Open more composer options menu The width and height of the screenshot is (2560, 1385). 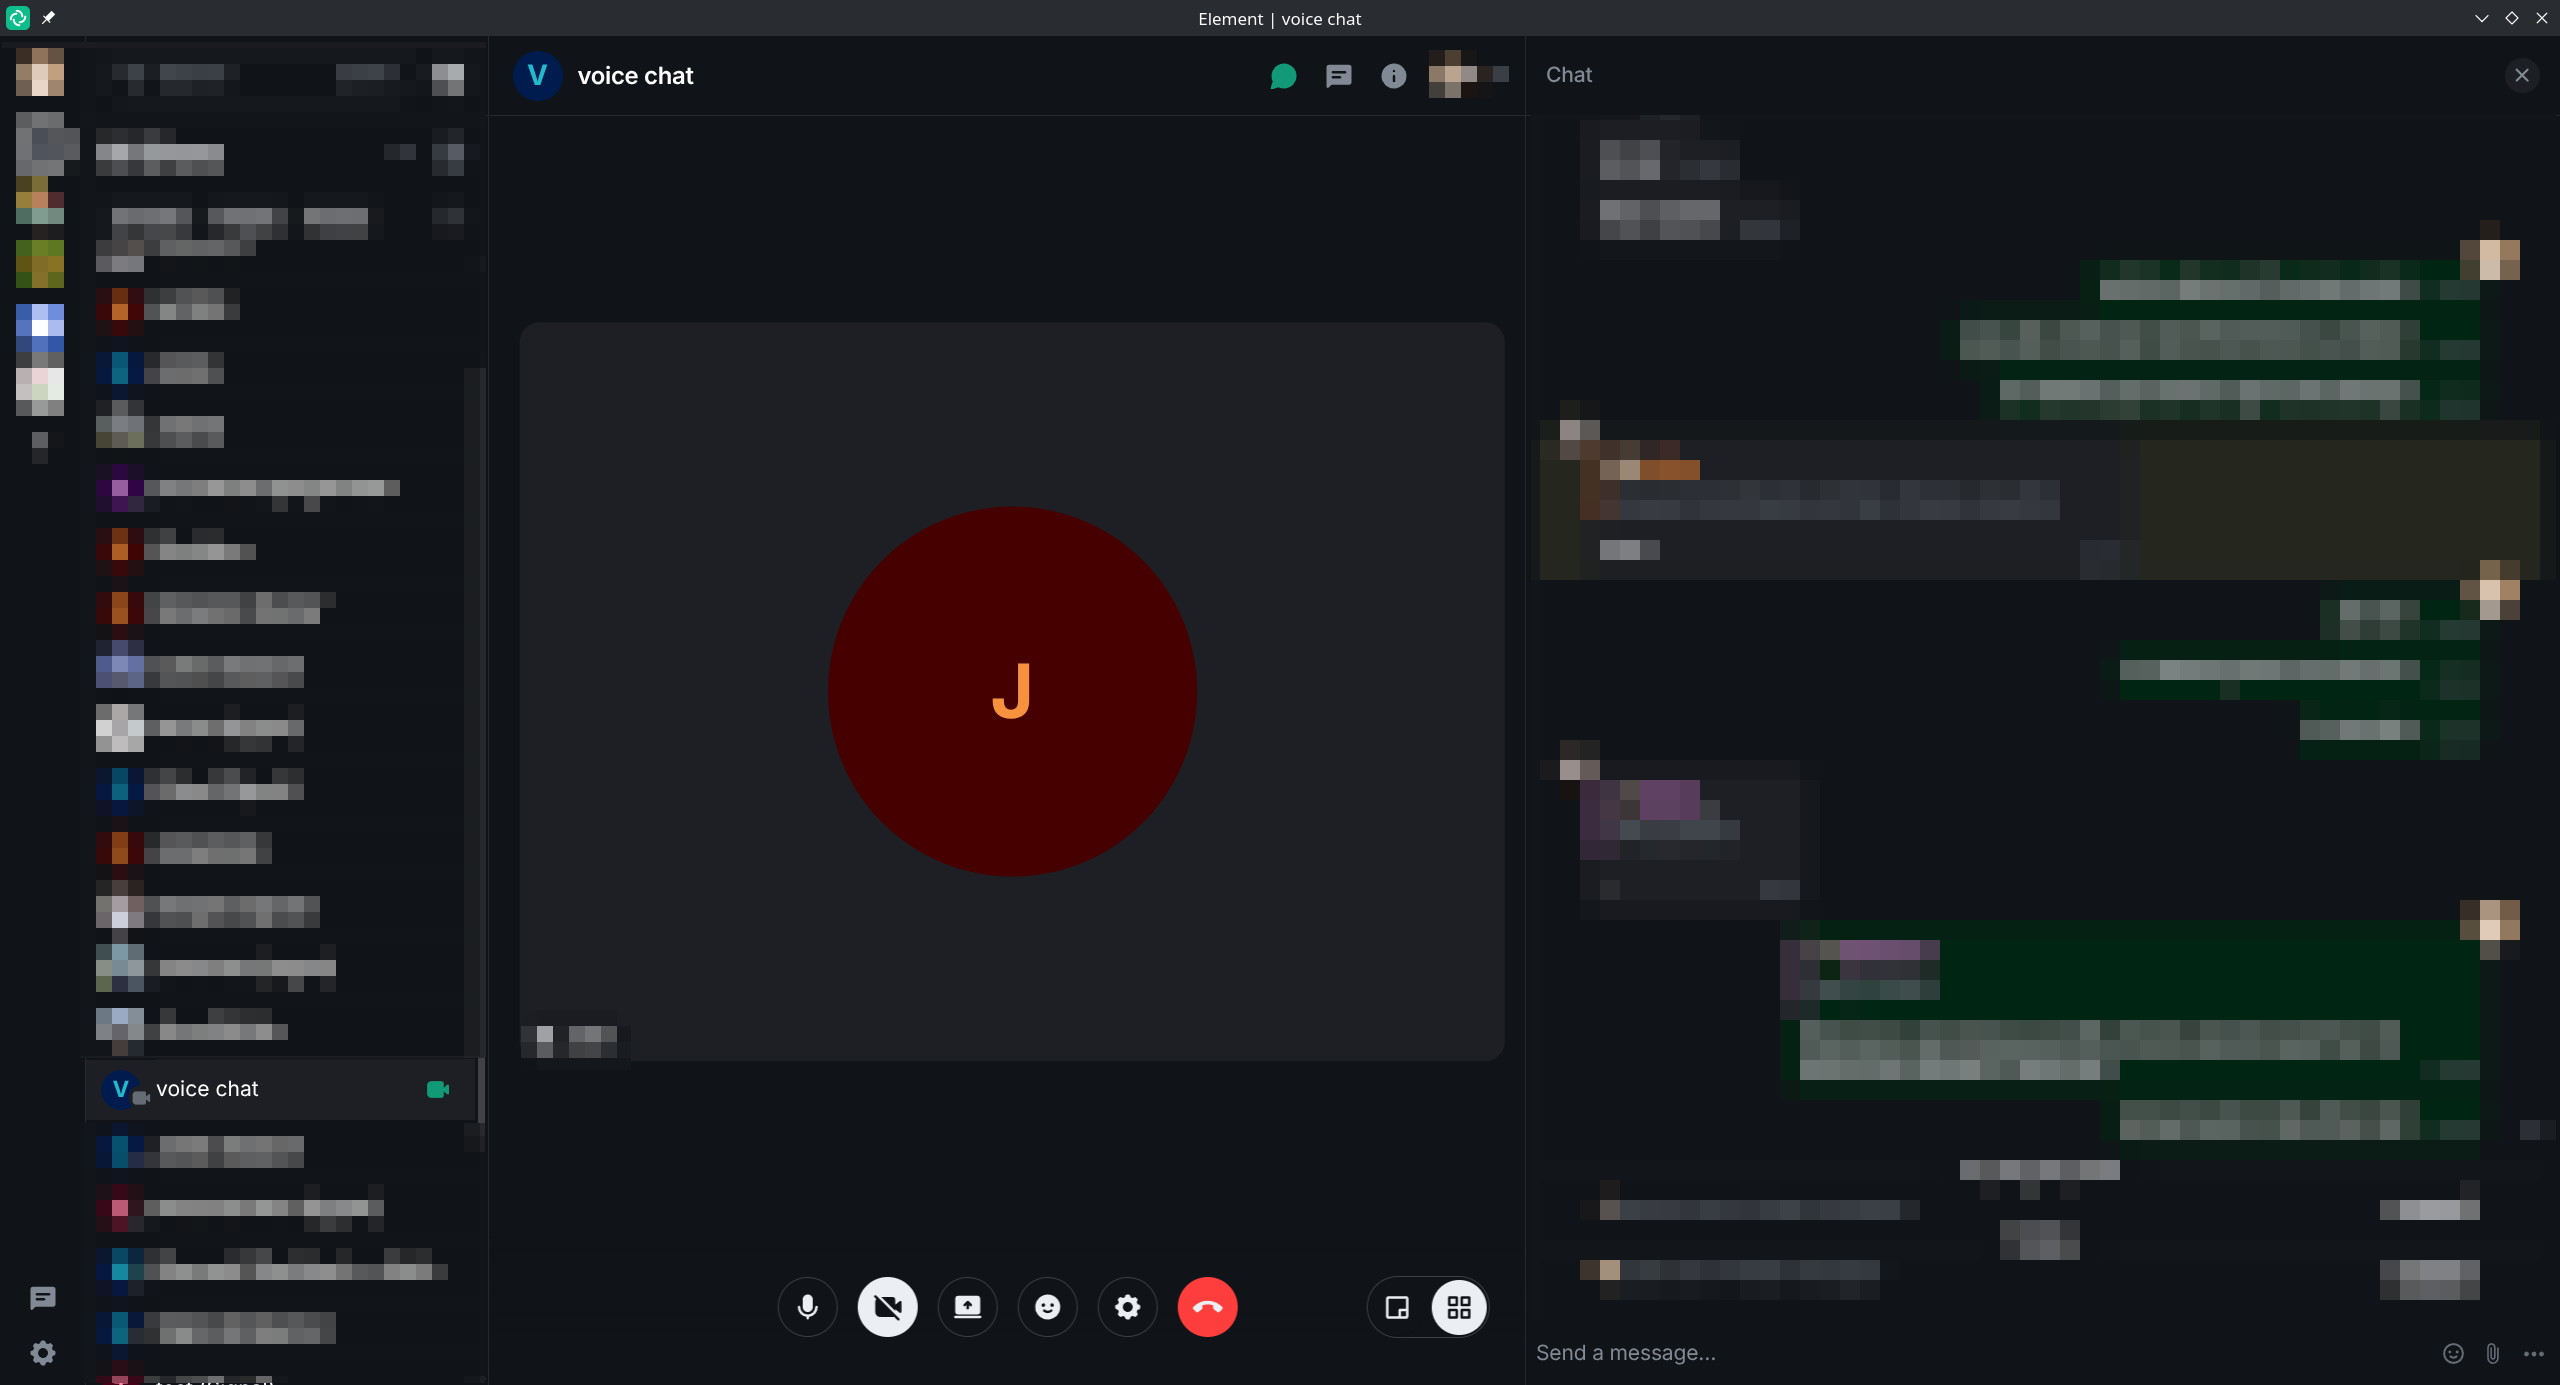coord(2533,1353)
